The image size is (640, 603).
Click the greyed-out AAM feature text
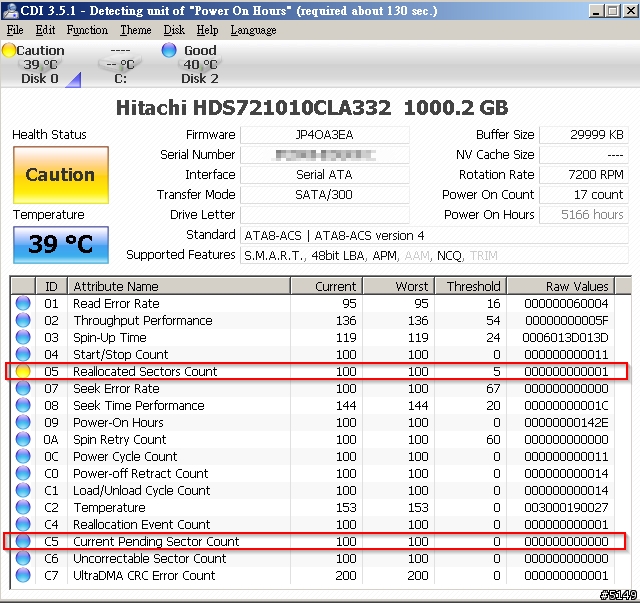(x=417, y=256)
